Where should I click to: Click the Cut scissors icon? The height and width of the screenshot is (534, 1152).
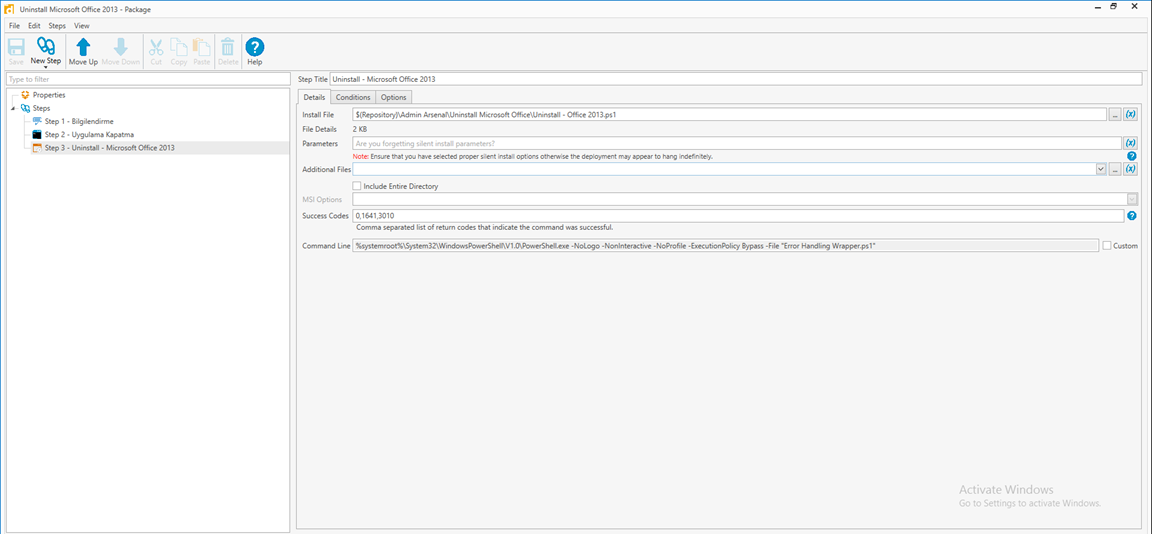click(156, 48)
